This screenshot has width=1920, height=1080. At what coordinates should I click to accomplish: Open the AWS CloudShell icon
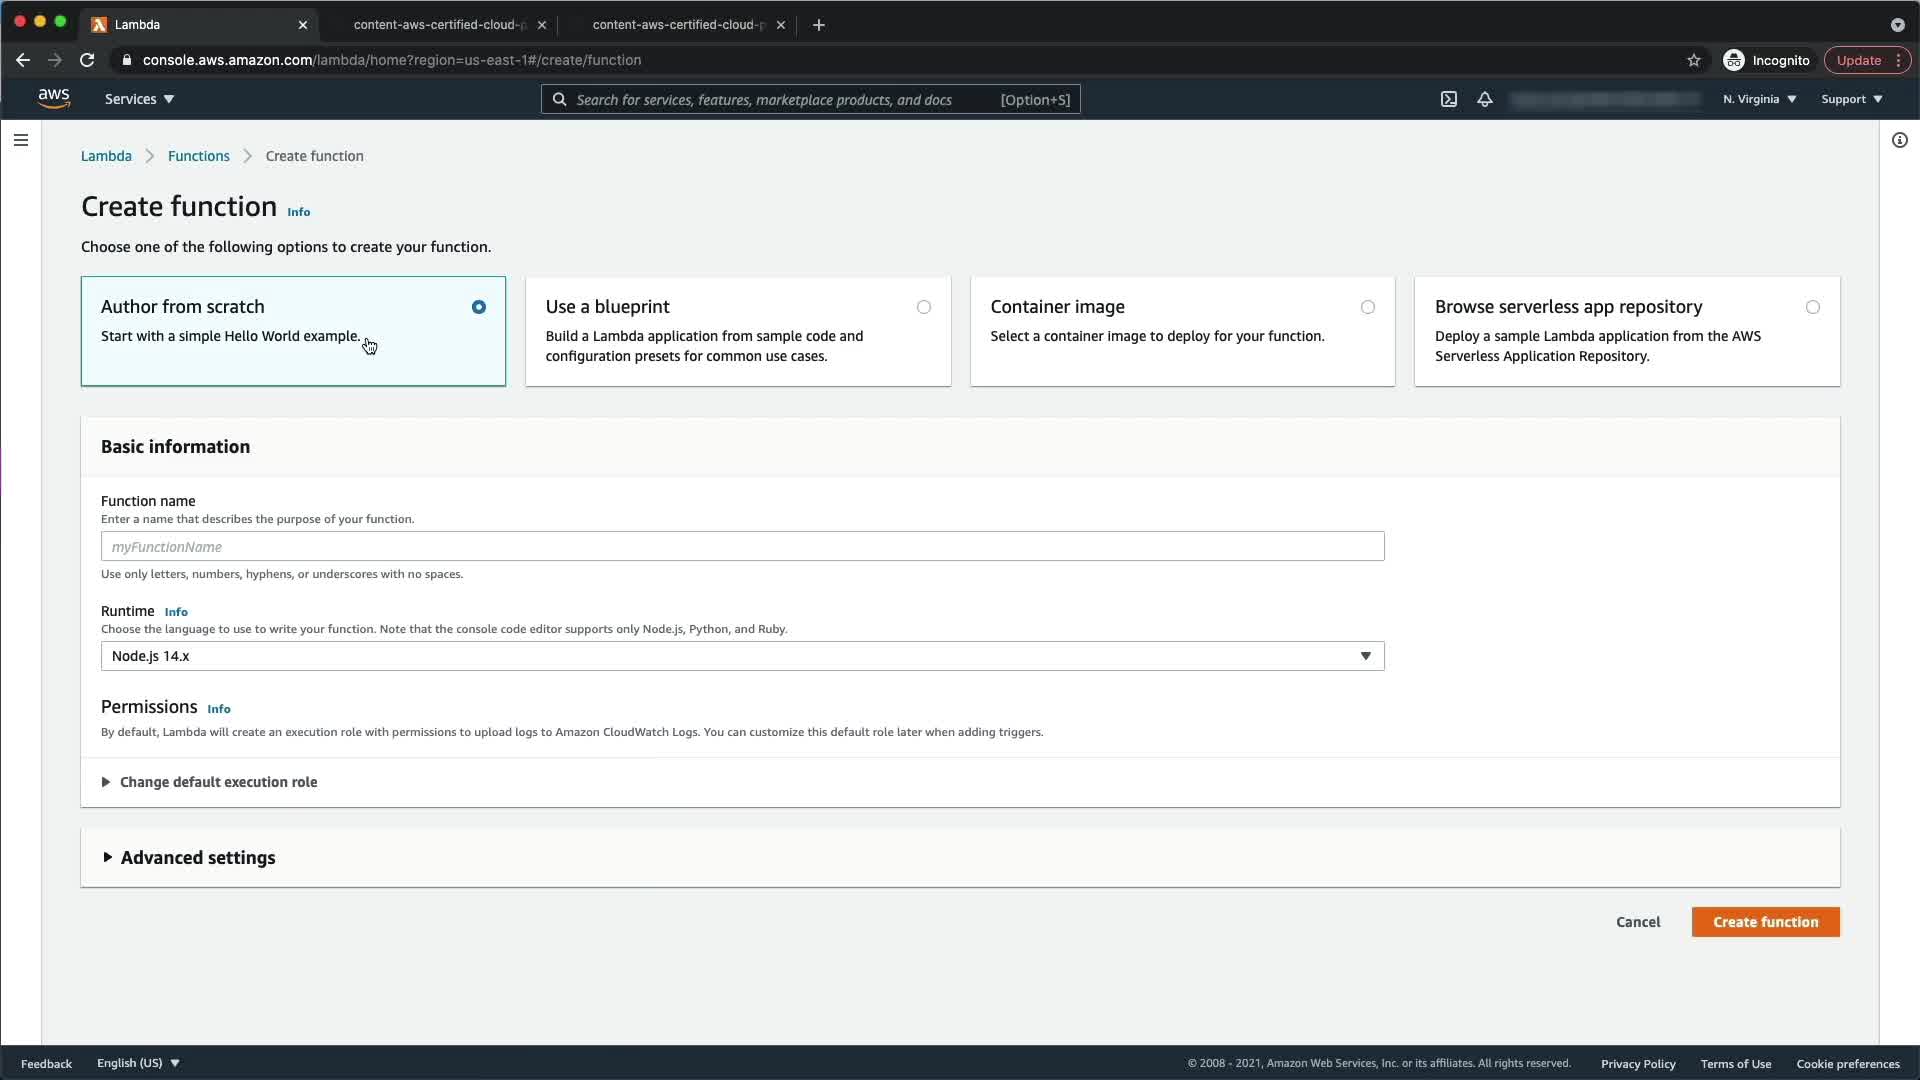(1448, 99)
